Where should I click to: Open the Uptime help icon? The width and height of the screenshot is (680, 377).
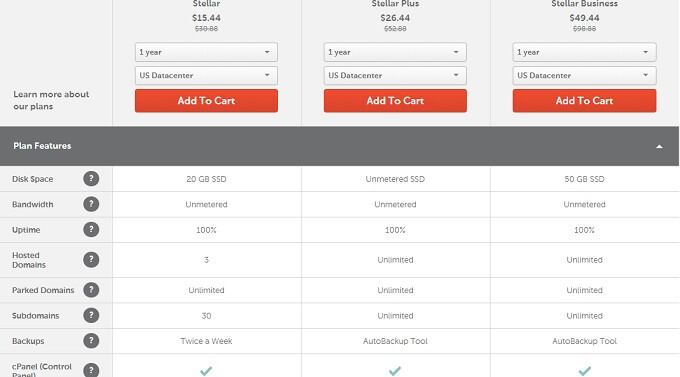(91, 229)
